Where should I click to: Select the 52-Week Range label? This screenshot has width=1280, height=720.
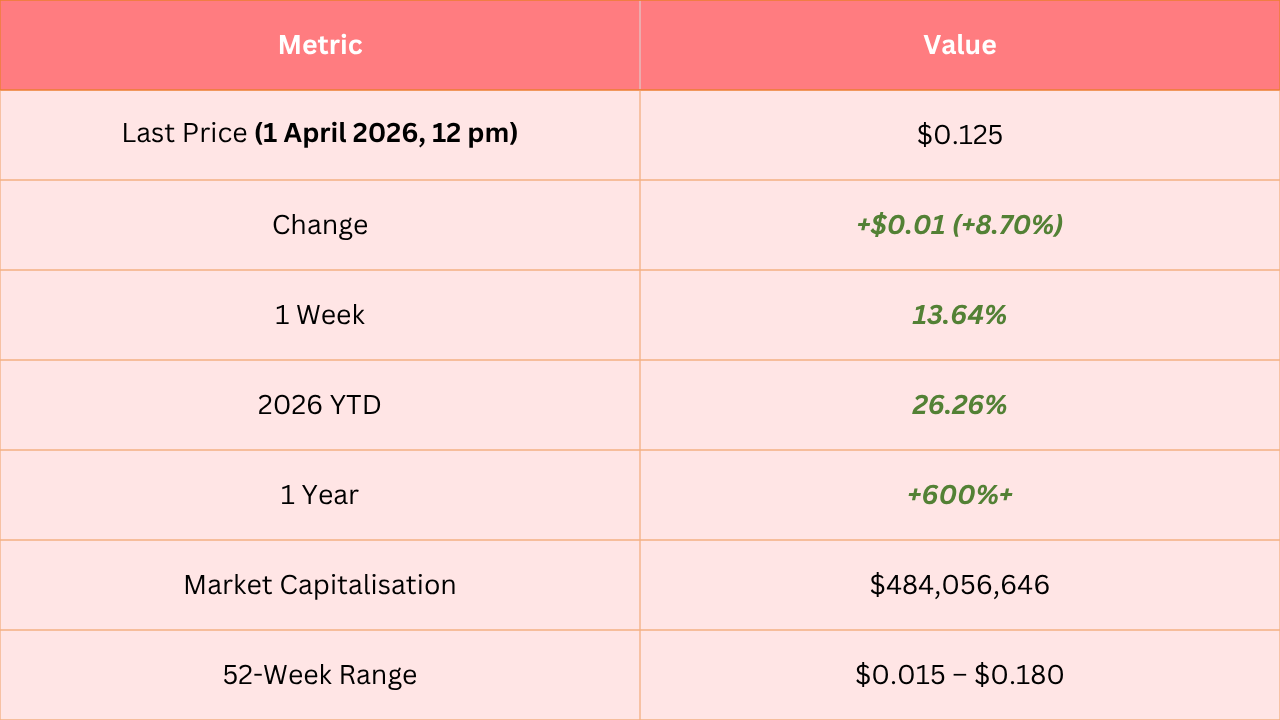320,675
